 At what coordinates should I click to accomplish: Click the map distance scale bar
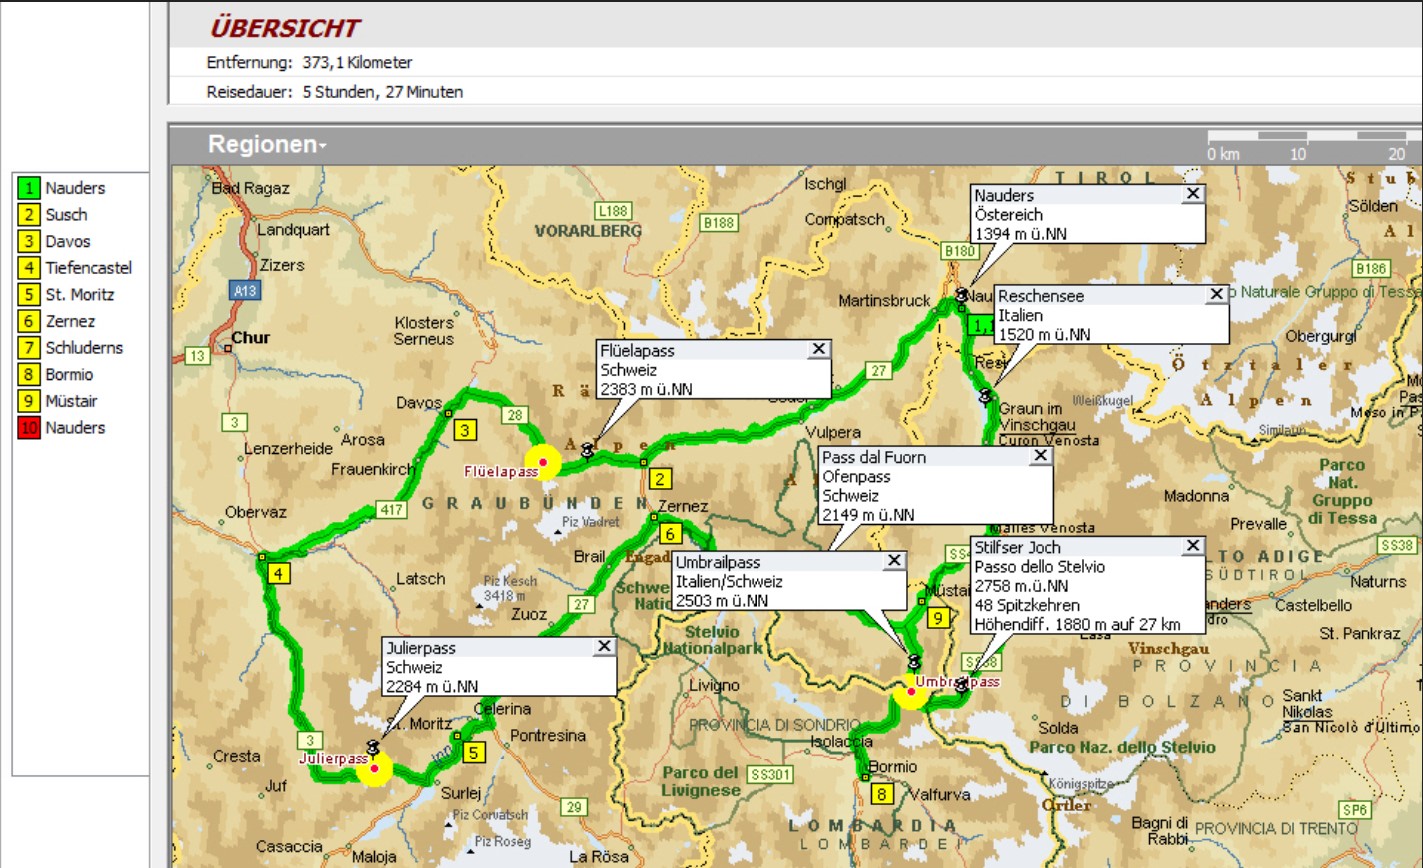click(1310, 136)
